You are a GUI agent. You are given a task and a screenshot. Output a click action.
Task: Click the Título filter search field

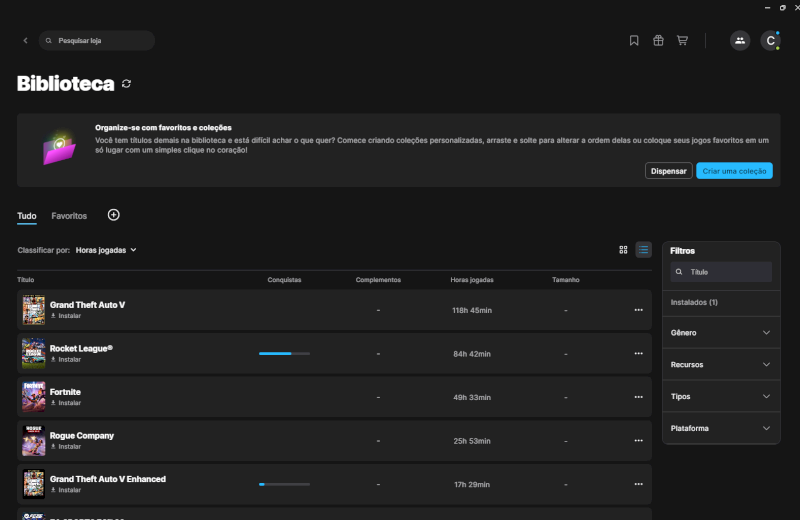[721, 272]
